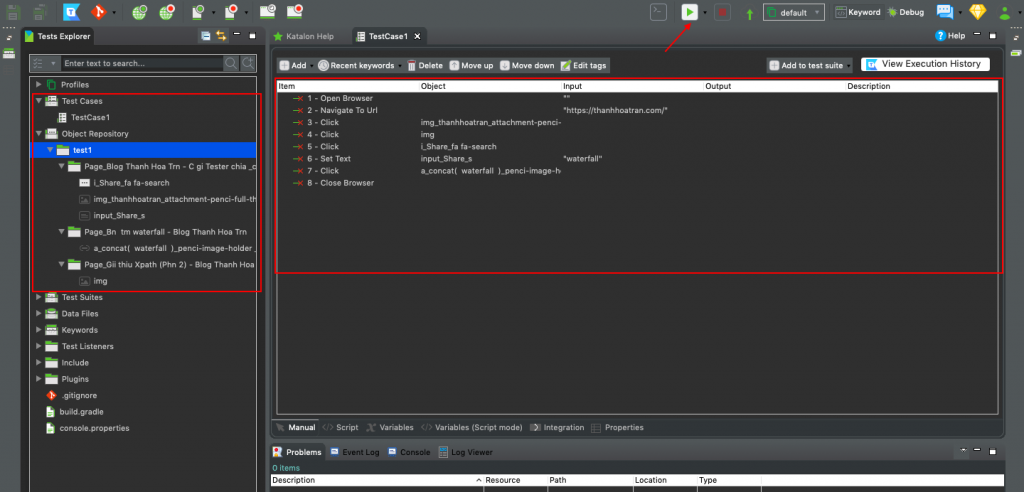The image size is (1024, 492).
Task: Switch to the Katalon Help tab
Action: point(303,37)
